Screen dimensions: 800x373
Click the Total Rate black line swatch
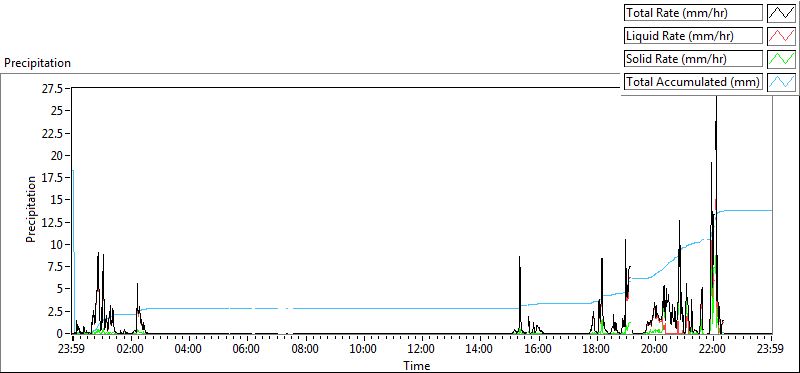pyautogui.click(x=782, y=13)
